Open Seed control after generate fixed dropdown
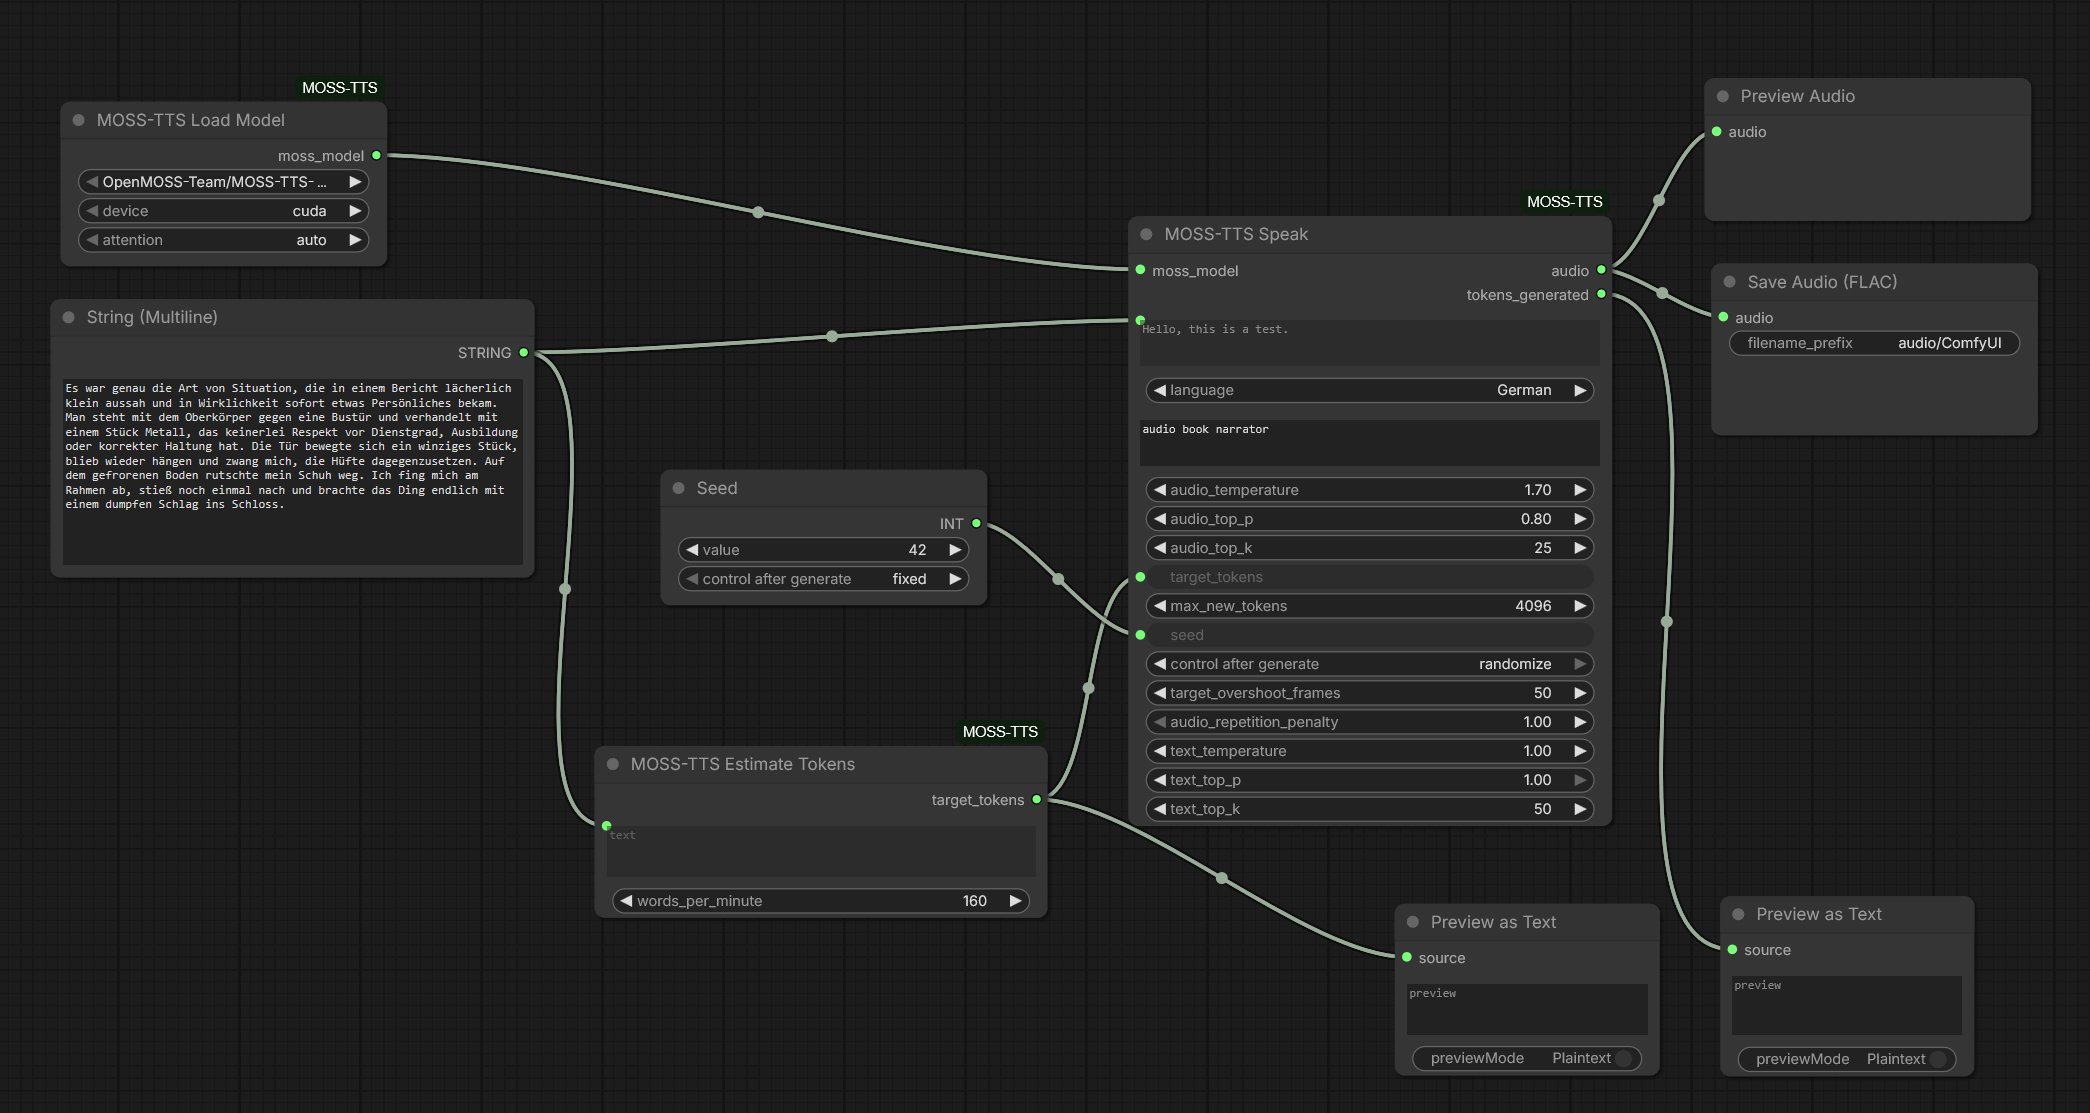Screen dimensions: 2090x1113 pyautogui.click(x=824, y=579)
